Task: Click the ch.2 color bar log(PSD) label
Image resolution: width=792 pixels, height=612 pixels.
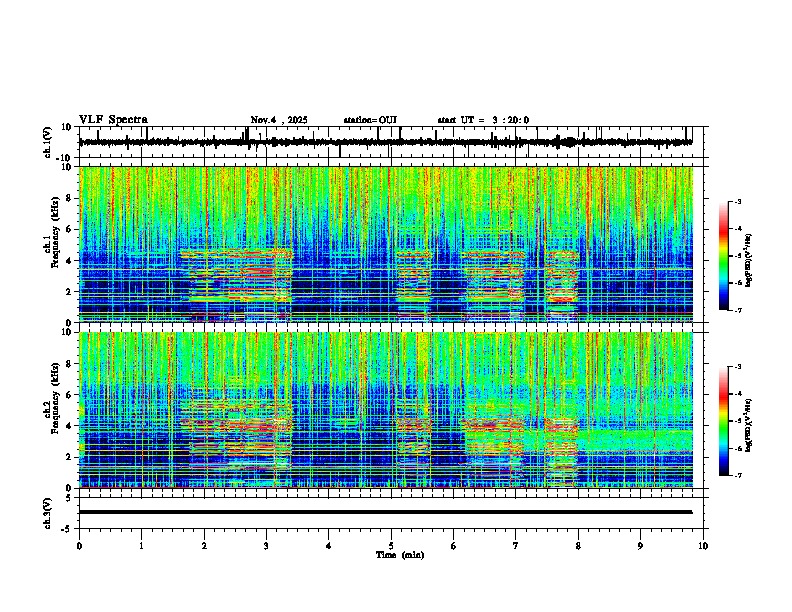Action: pos(748,425)
